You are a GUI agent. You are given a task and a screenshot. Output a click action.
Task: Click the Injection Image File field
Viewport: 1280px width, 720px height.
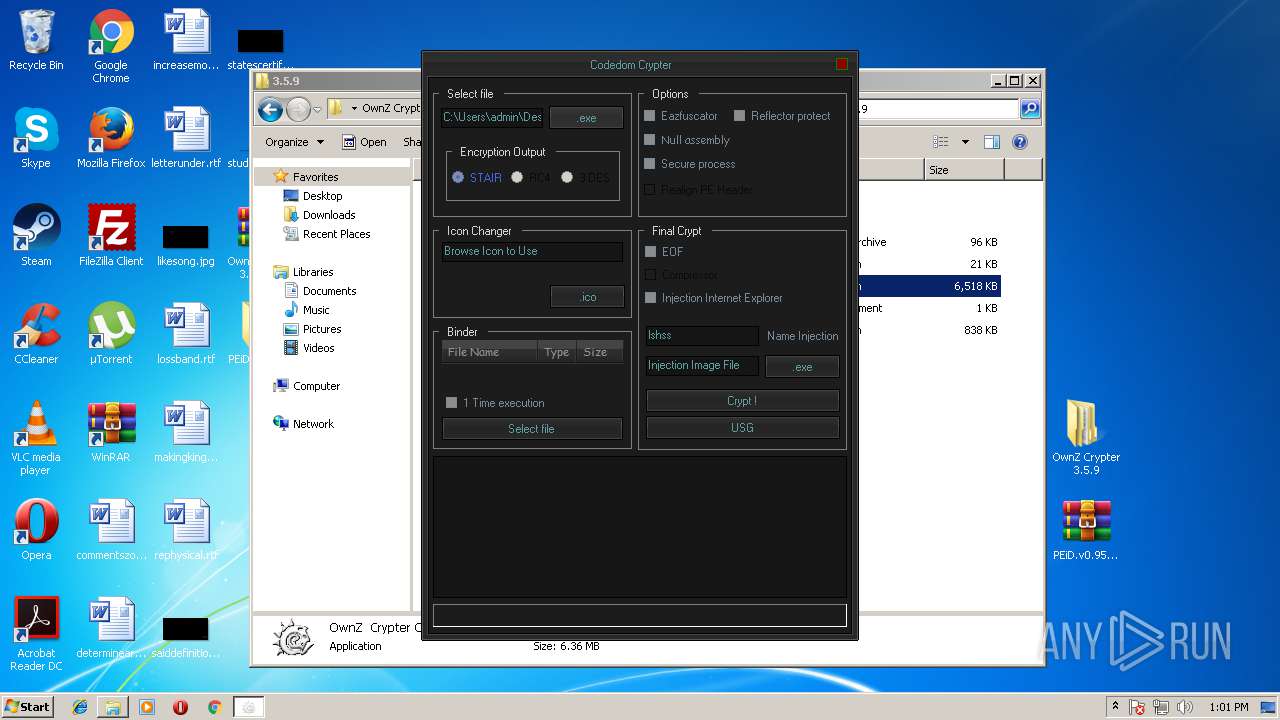(702, 365)
